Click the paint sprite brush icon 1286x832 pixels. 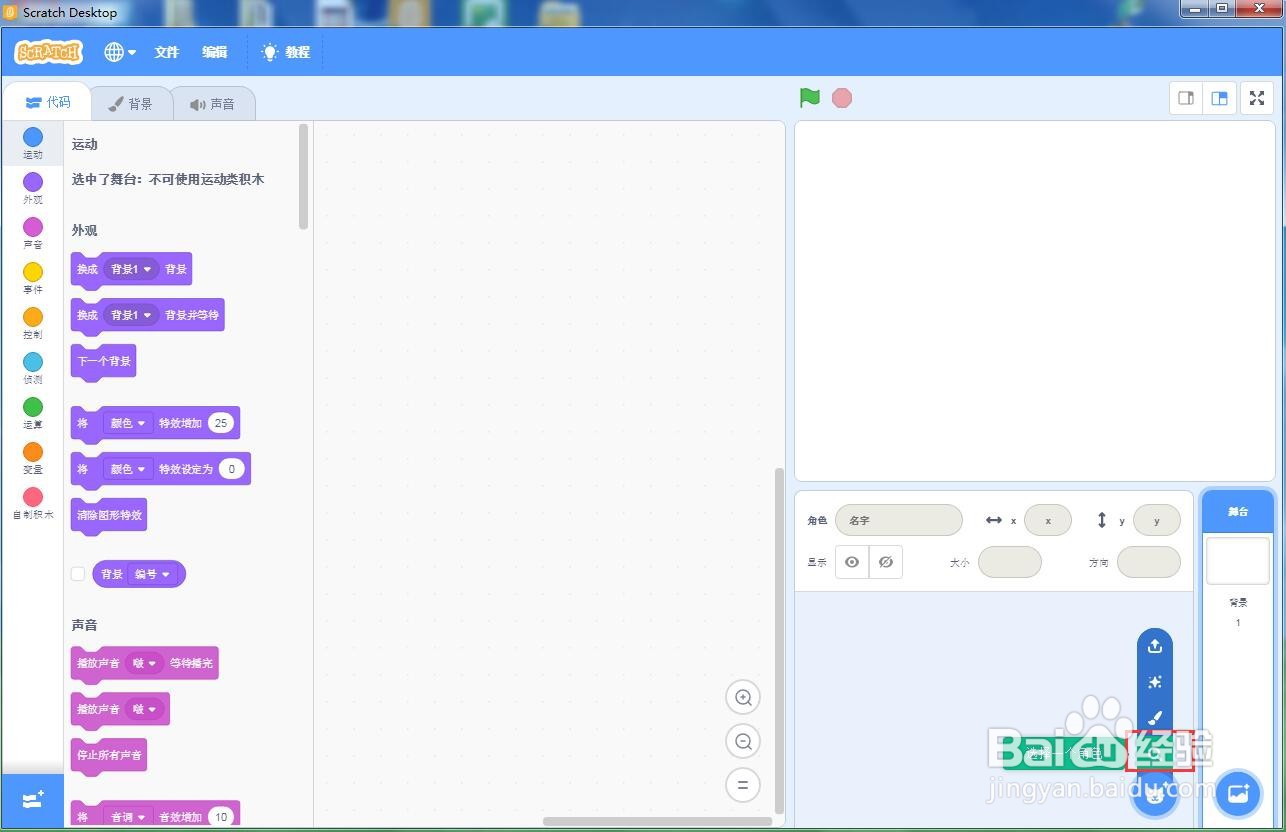coord(1155,718)
